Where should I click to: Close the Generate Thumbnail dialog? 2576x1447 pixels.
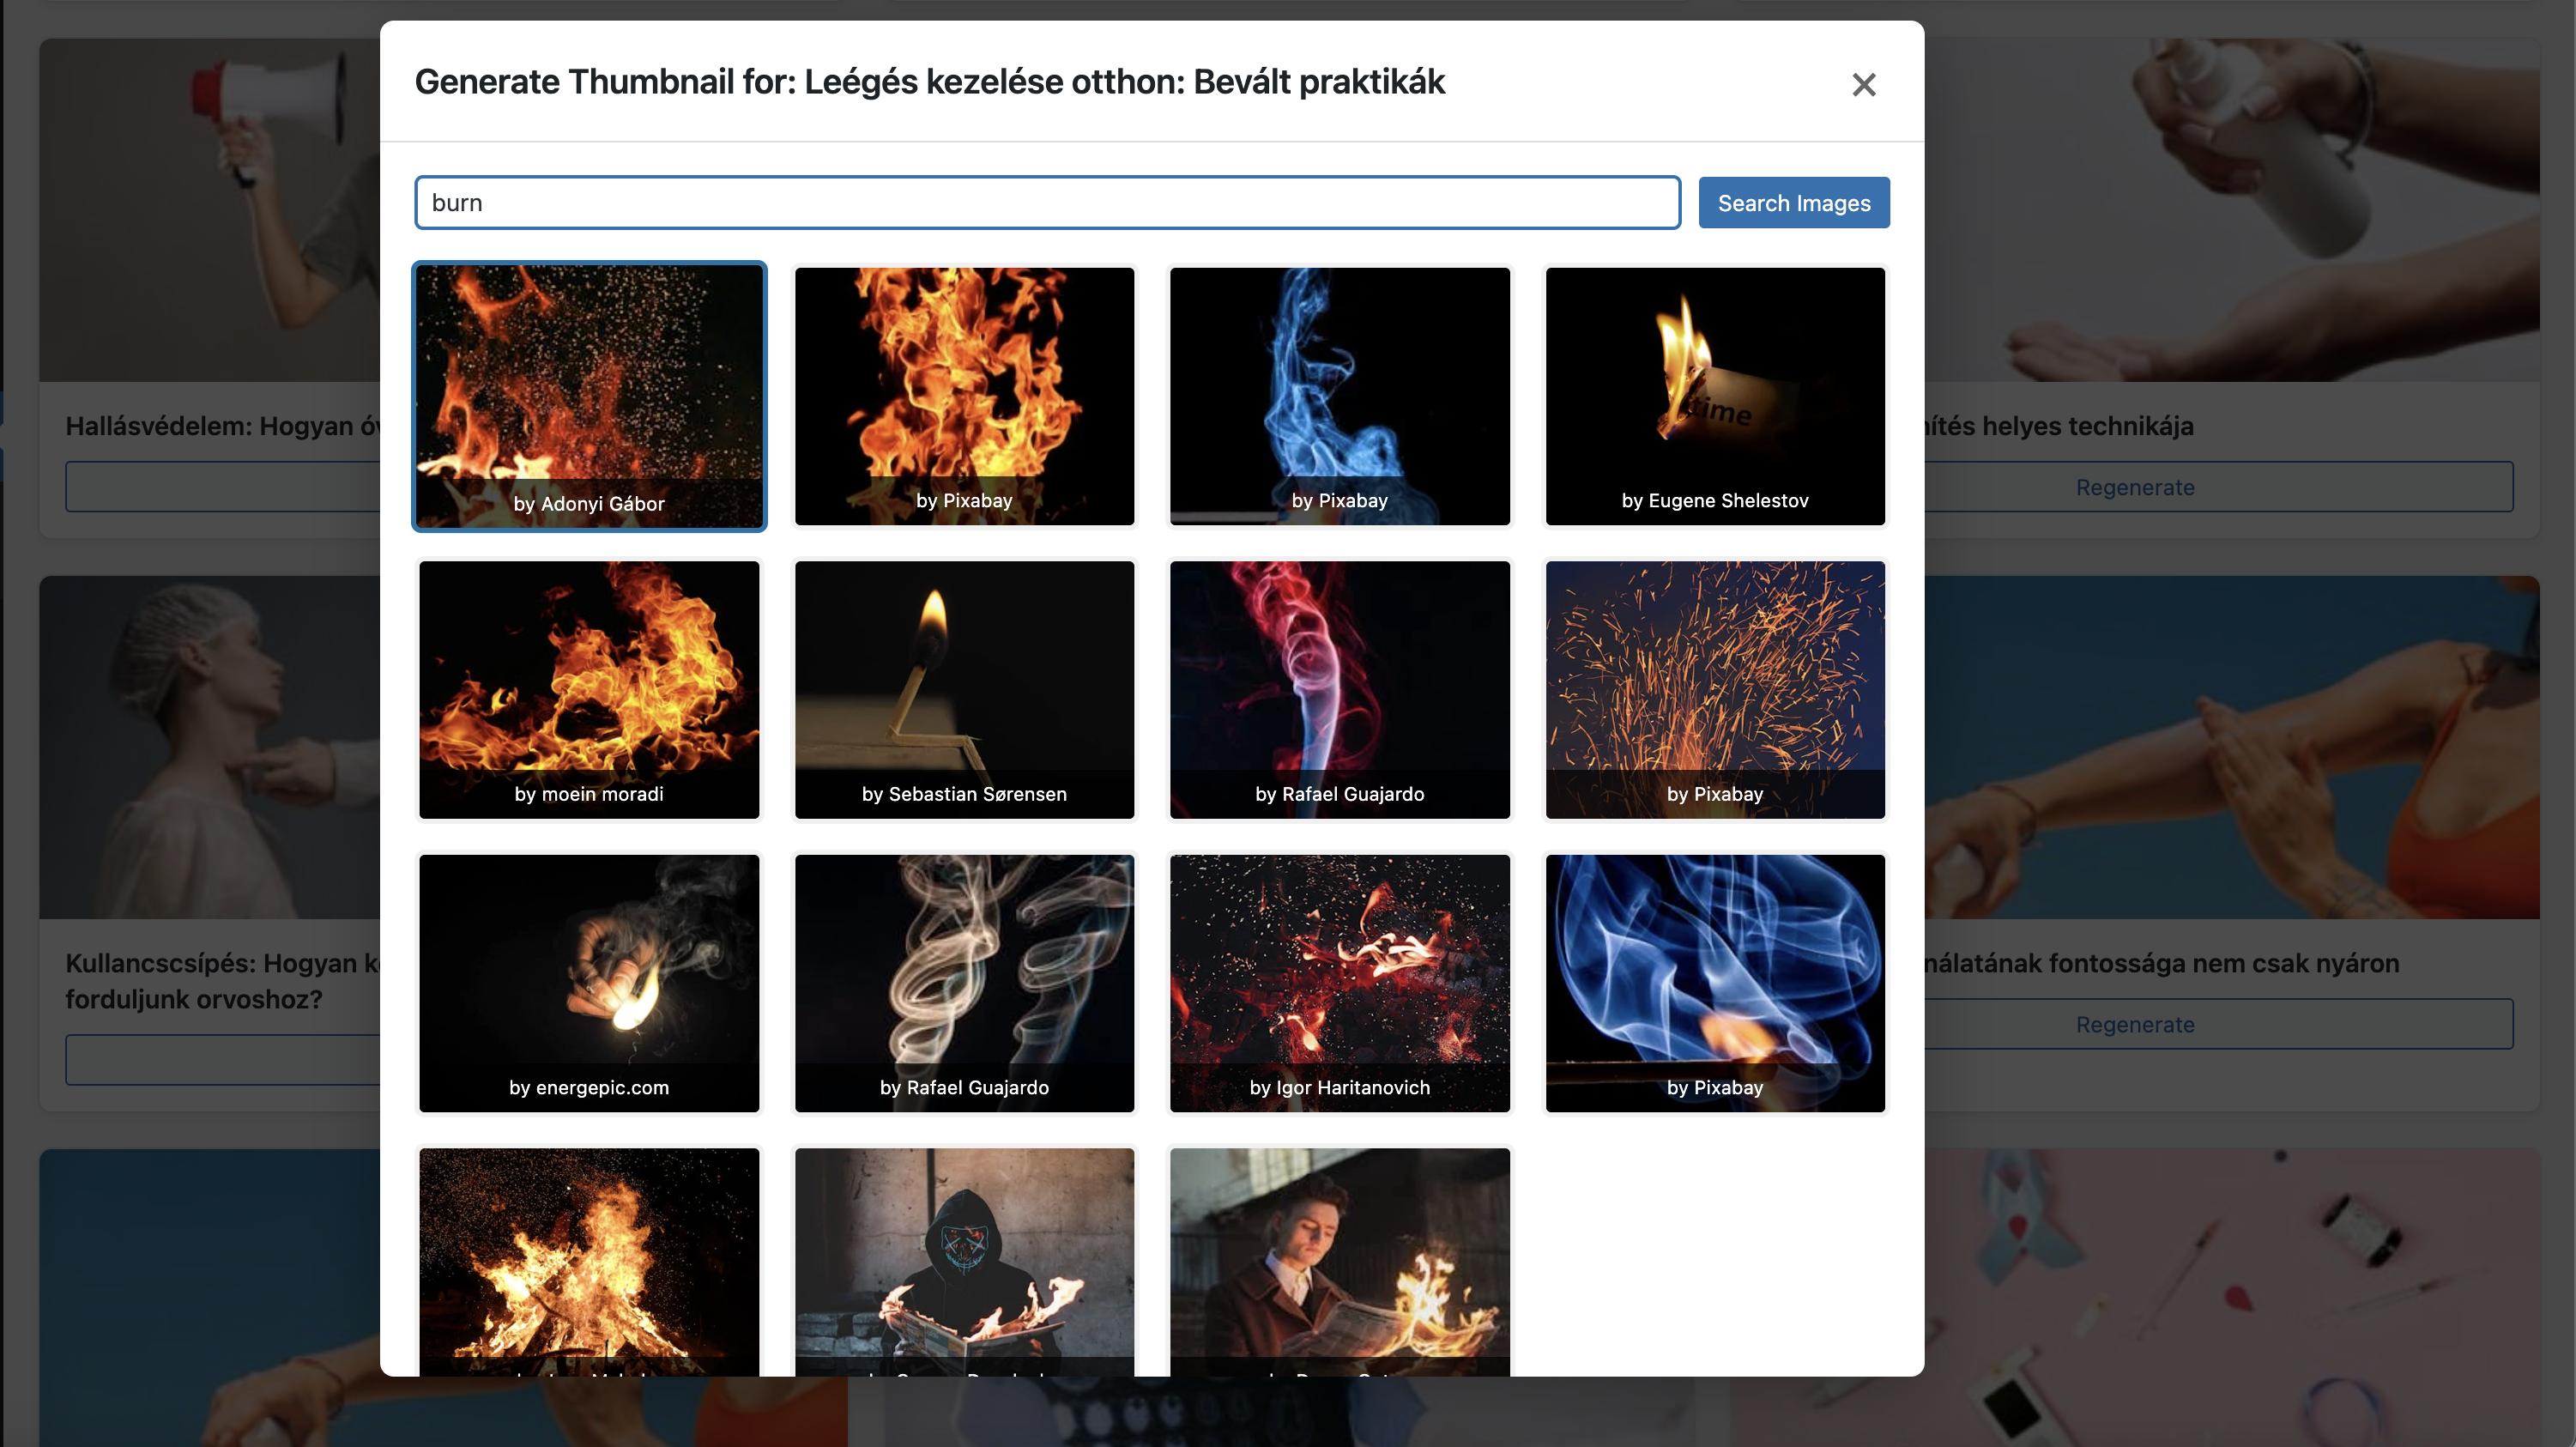coord(1863,85)
